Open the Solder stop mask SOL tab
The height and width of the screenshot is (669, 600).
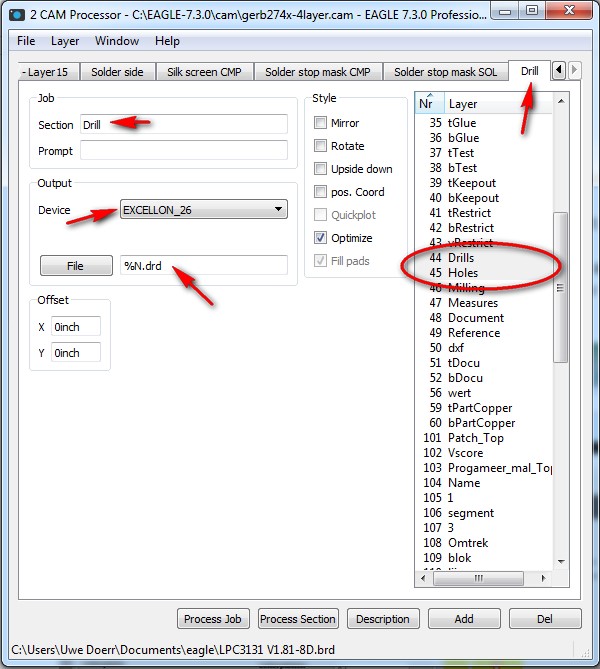pos(445,72)
